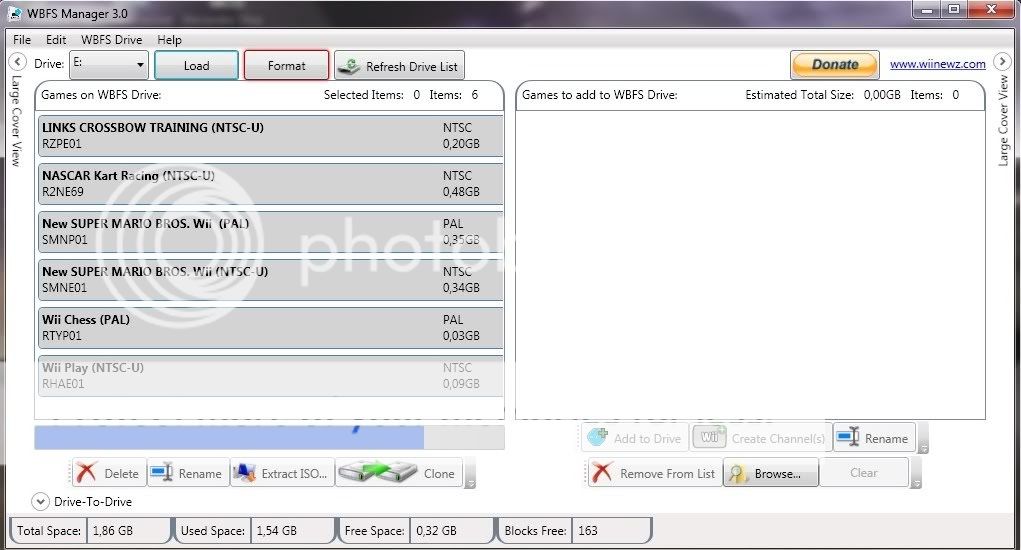
Task: Open the Edit menu
Action: point(56,40)
